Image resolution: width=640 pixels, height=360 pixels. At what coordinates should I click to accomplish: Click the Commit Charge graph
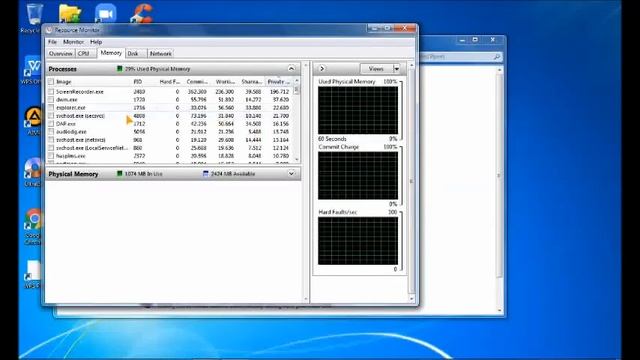tap(358, 175)
